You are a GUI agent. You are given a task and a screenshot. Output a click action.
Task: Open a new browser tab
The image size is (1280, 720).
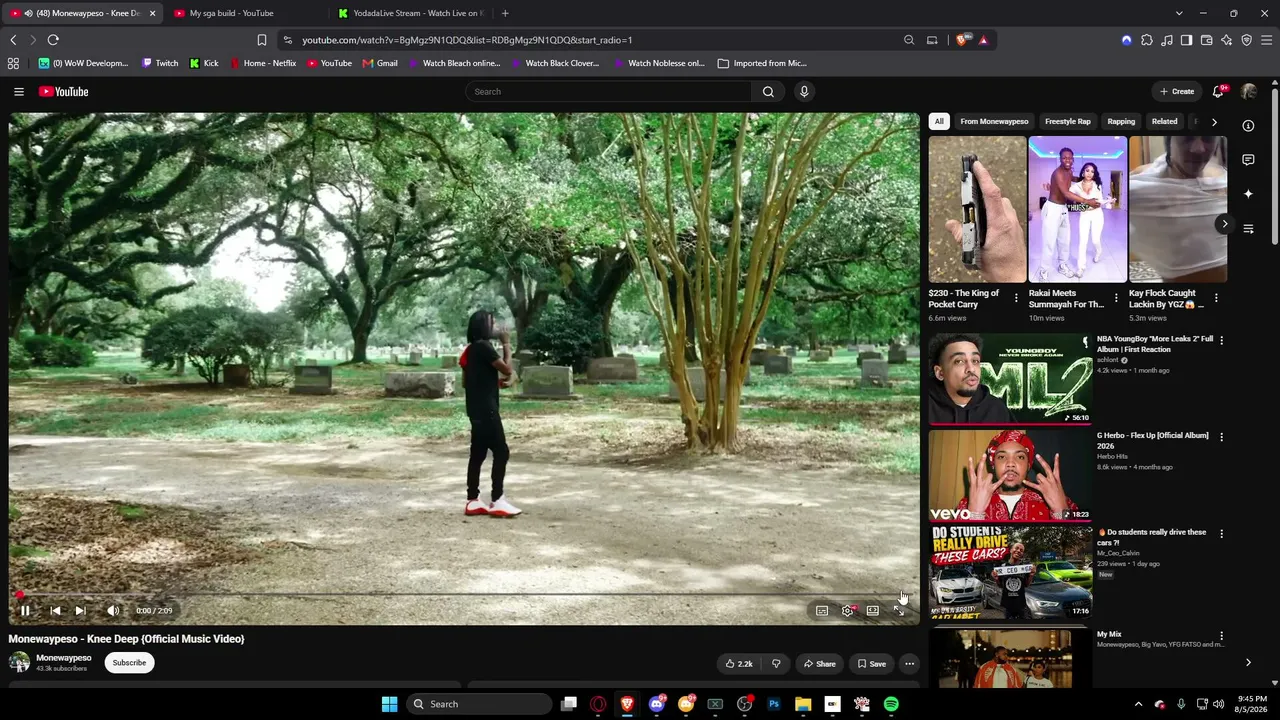click(x=505, y=13)
